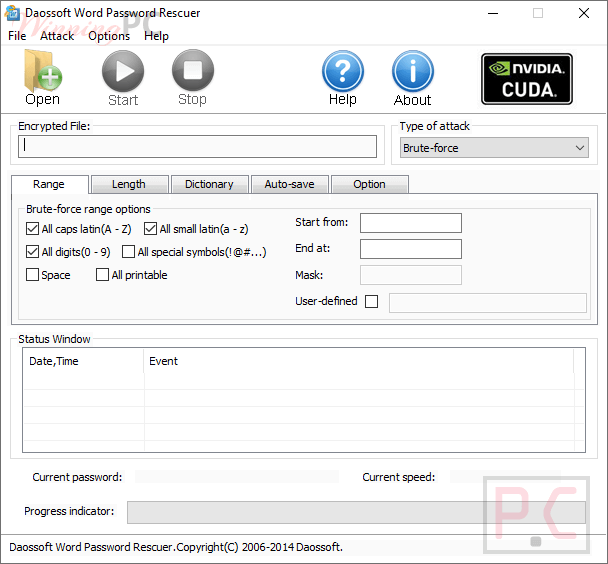Click the app icon in title bar
This screenshot has width=608, height=564.
click(12, 13)
